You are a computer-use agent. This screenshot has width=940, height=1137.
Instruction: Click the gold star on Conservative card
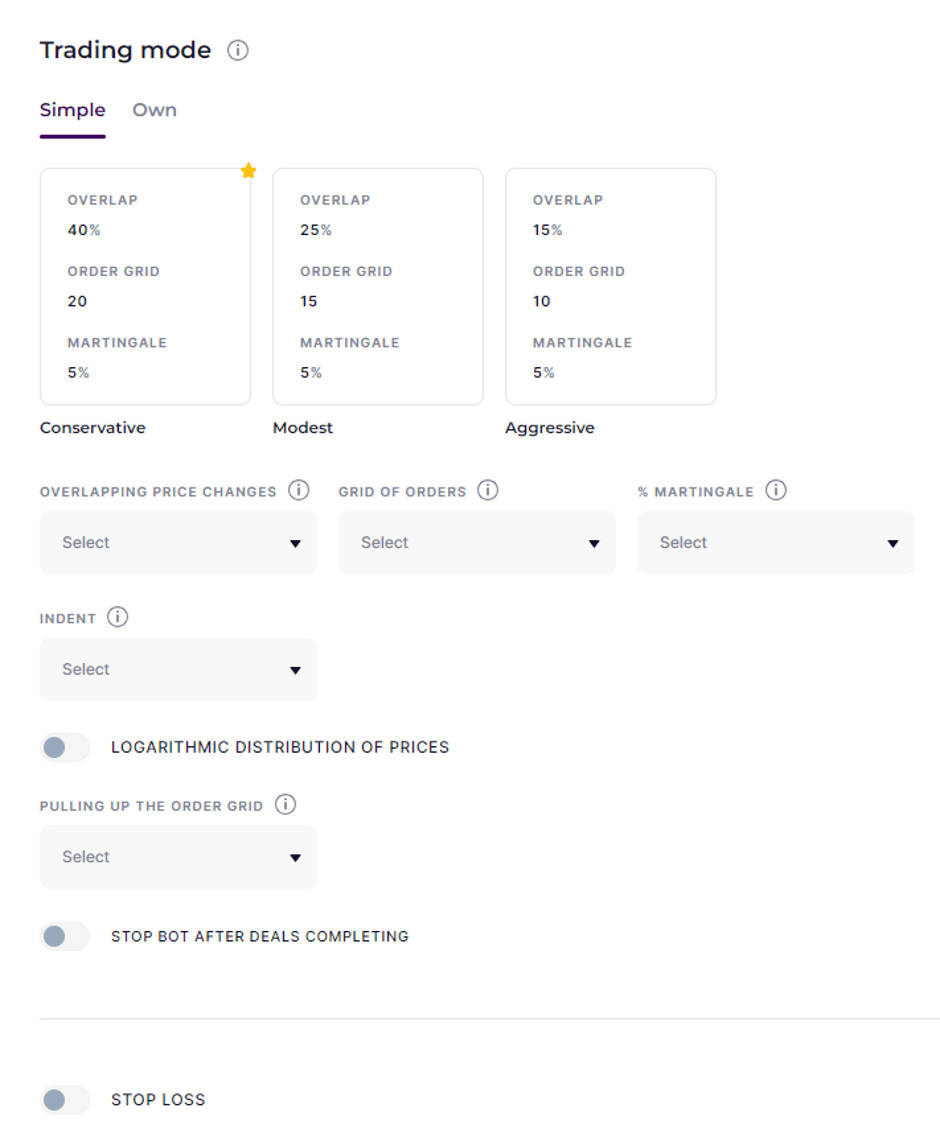[x=249, y=170]
